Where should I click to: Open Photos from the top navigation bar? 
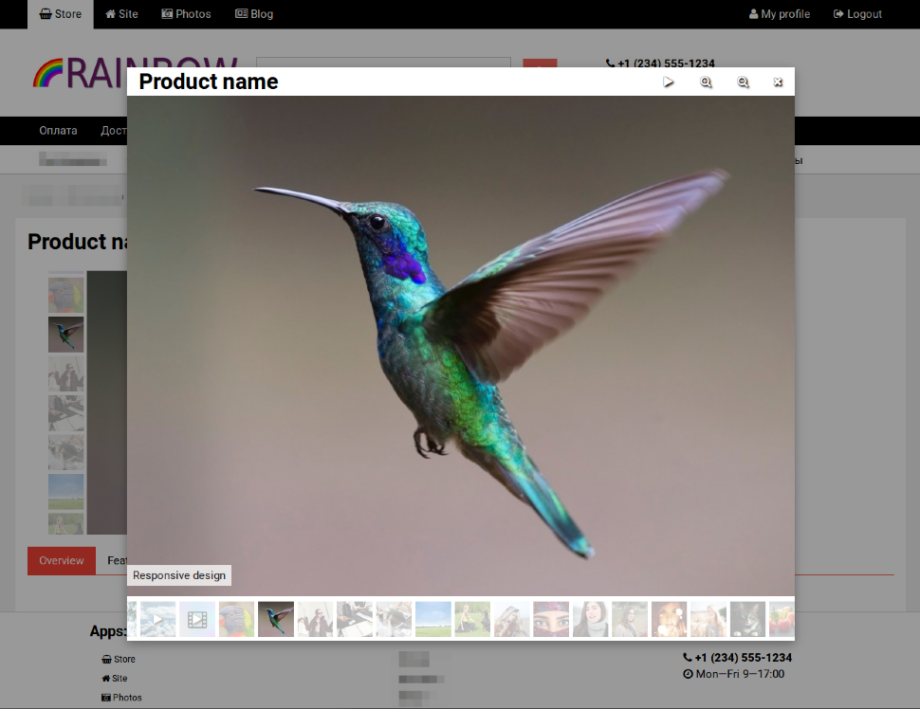click(186, 14)
